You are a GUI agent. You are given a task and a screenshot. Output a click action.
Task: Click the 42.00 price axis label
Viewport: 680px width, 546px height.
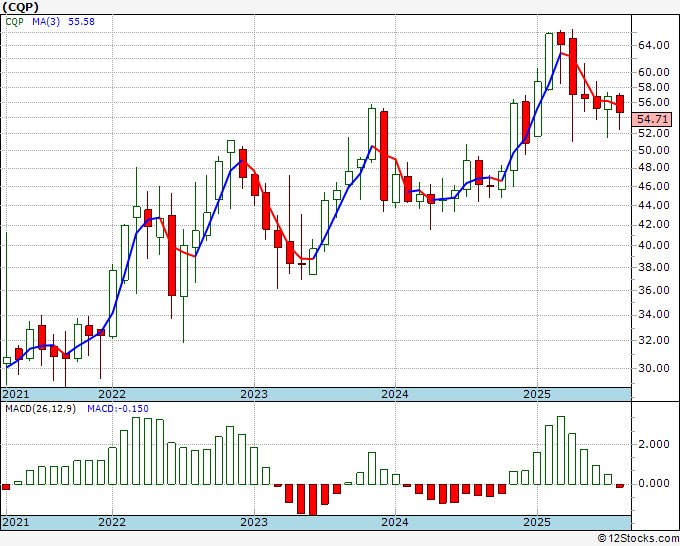pos(653,224)
